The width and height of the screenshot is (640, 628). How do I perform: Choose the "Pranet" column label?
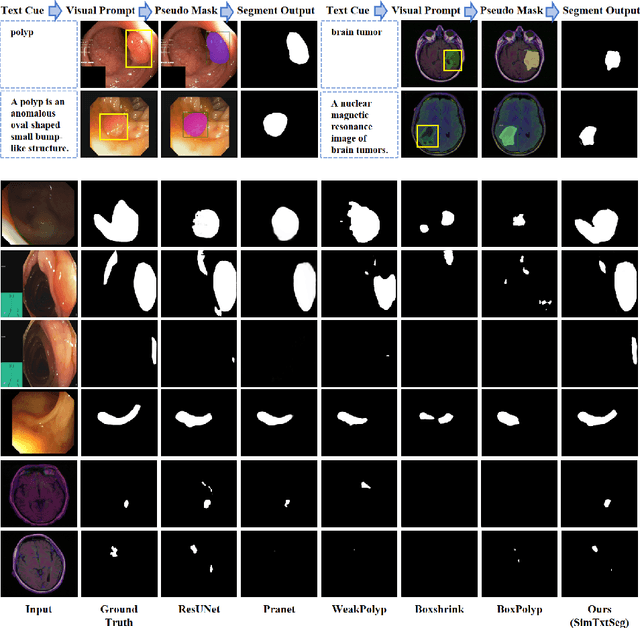[x=278, y=607]
